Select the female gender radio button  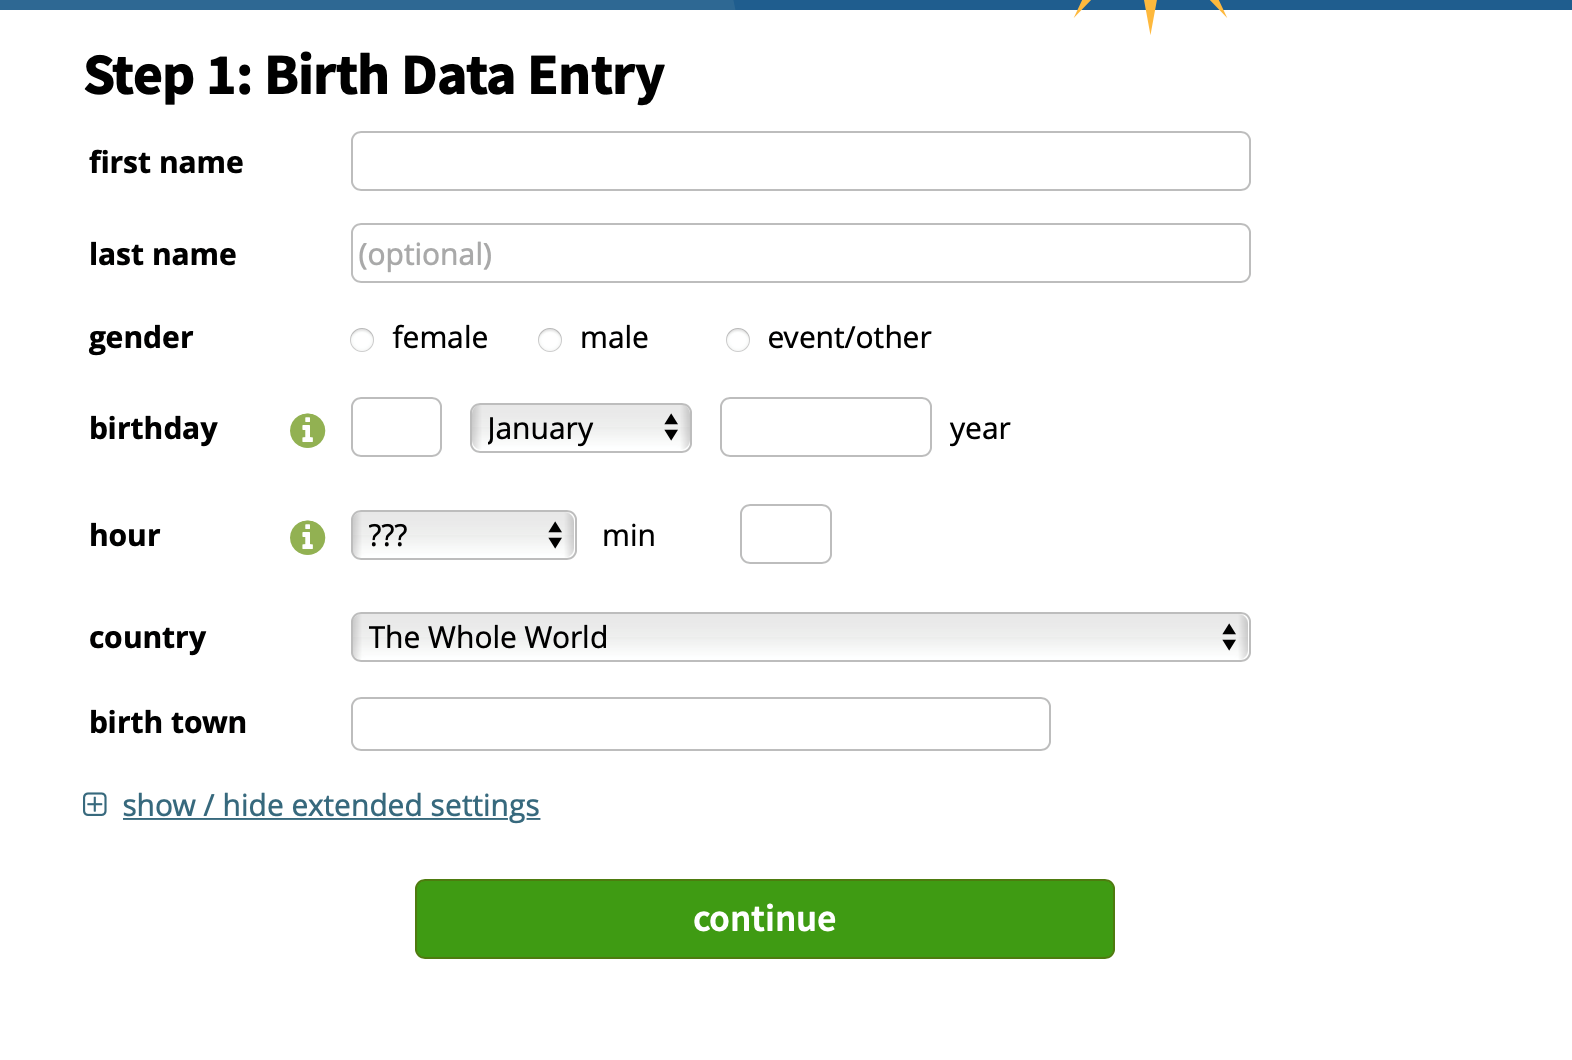[x=362, y=340]
